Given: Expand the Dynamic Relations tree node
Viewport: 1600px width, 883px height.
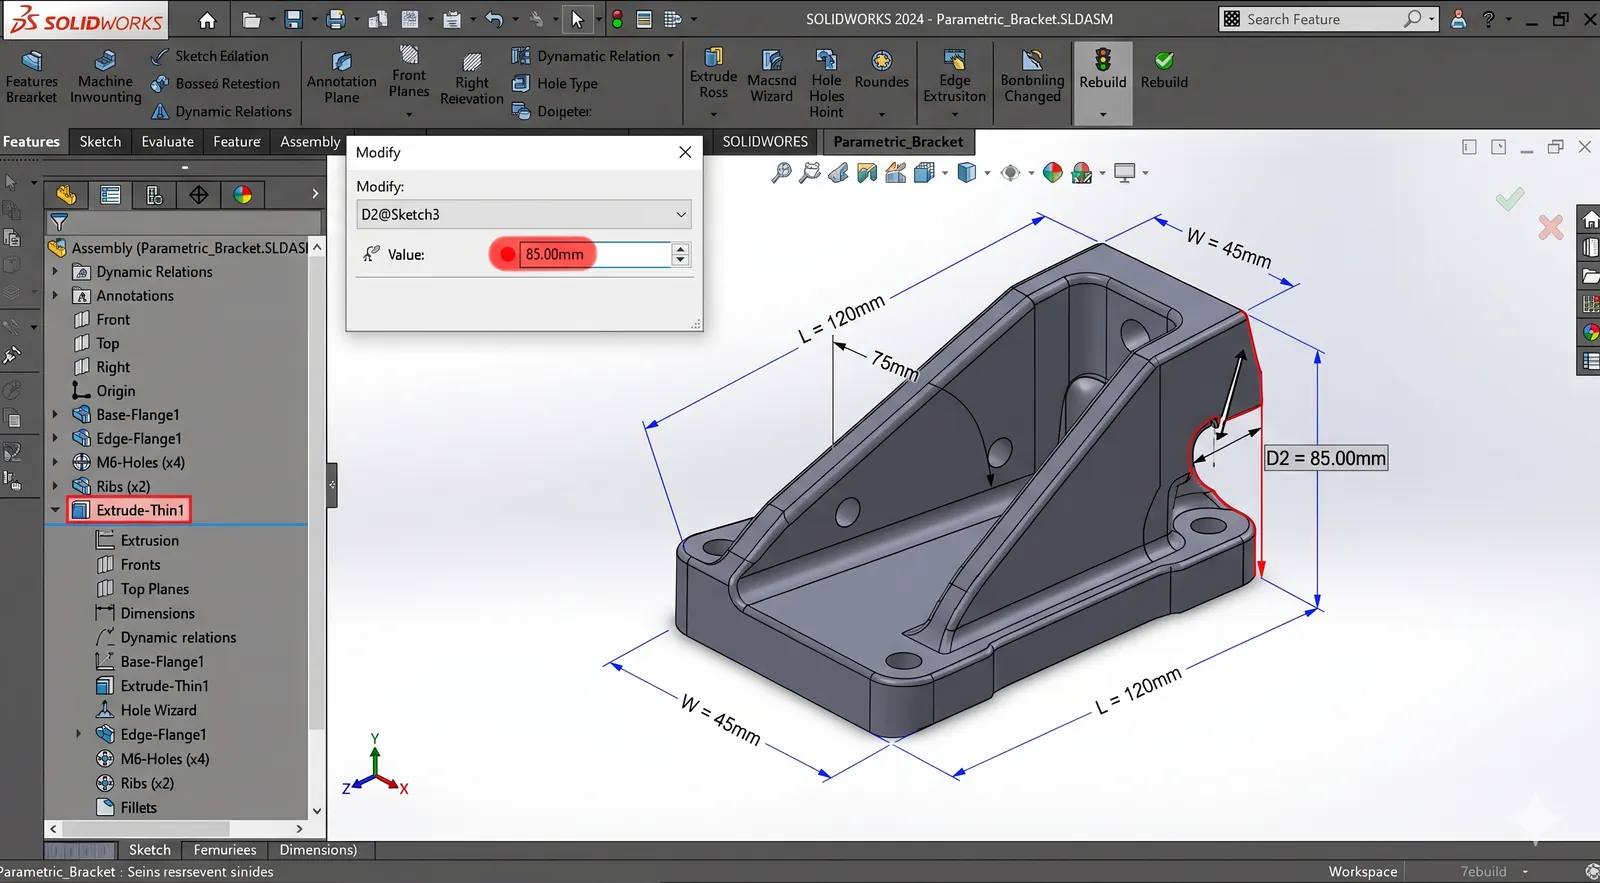Looking at the screenshot, I should 55,272.
